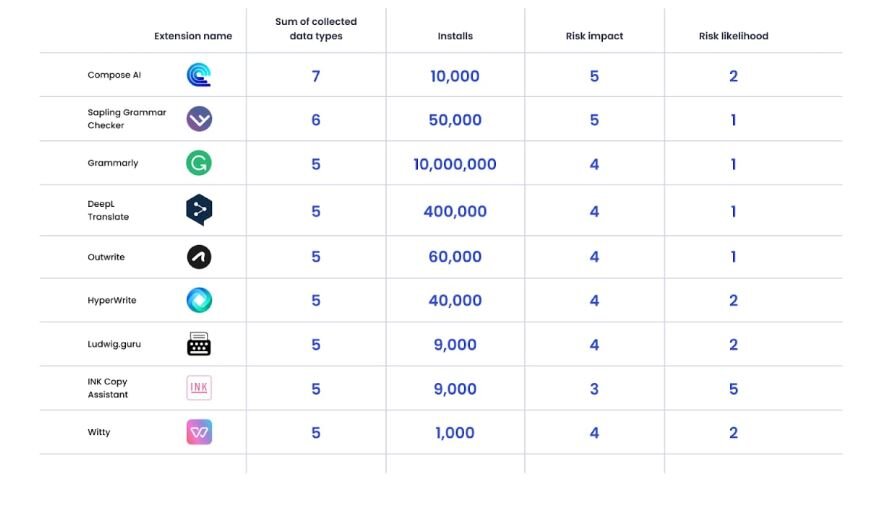
Task: Click the Witty extension name
Action: pos(99,432)
